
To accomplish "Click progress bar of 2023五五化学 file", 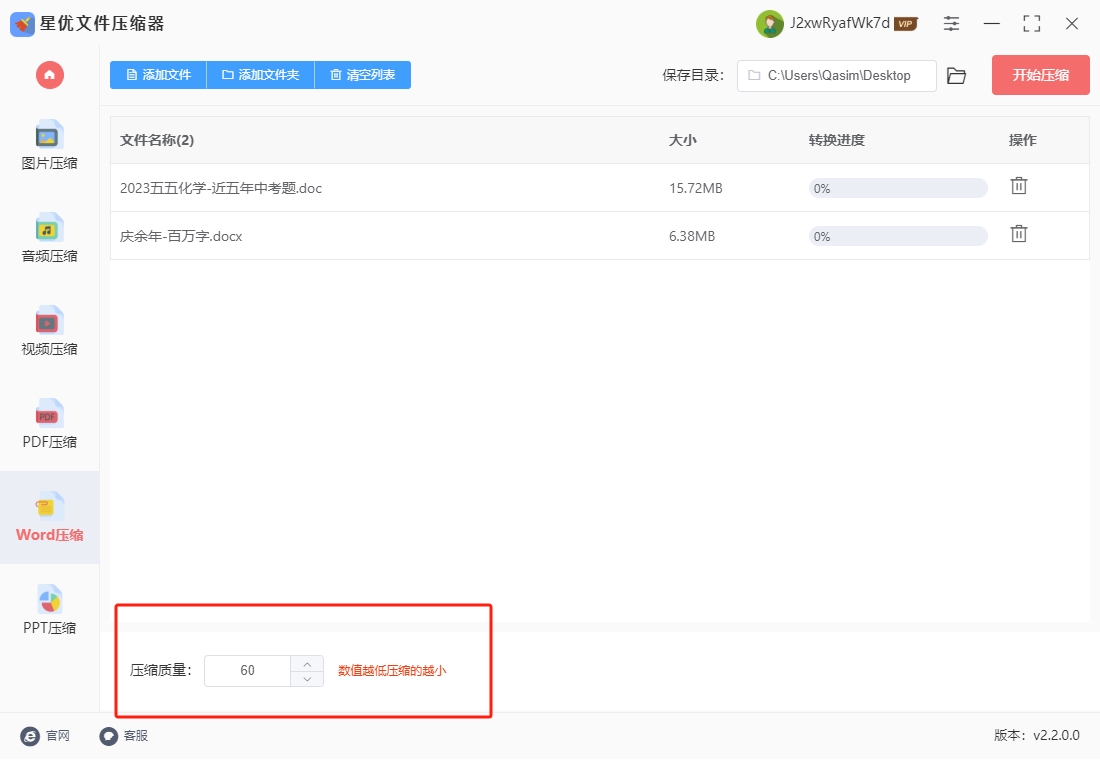I will point(898,188).
